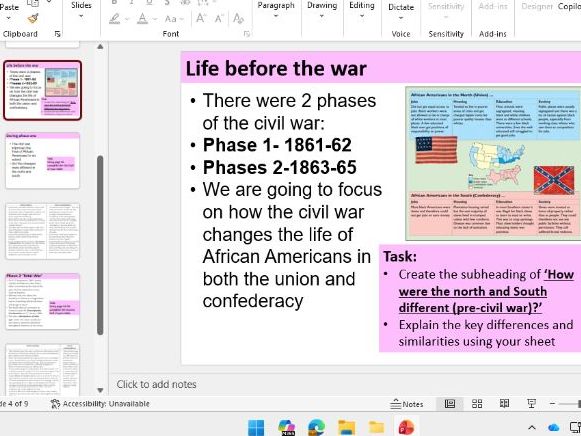Show hidden system tray icons chevron
This screenshot has height=436, width=581.
pos(532,428)
